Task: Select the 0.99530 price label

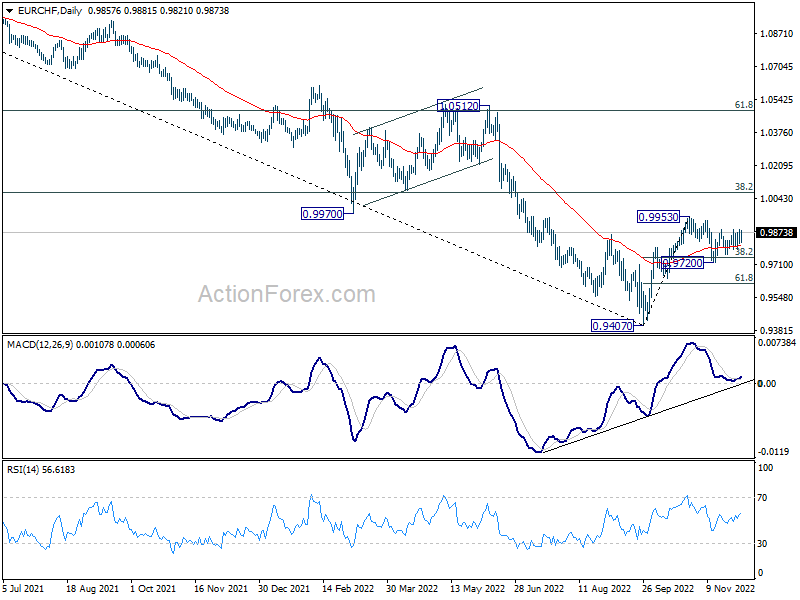Action: tap(659, 217)
